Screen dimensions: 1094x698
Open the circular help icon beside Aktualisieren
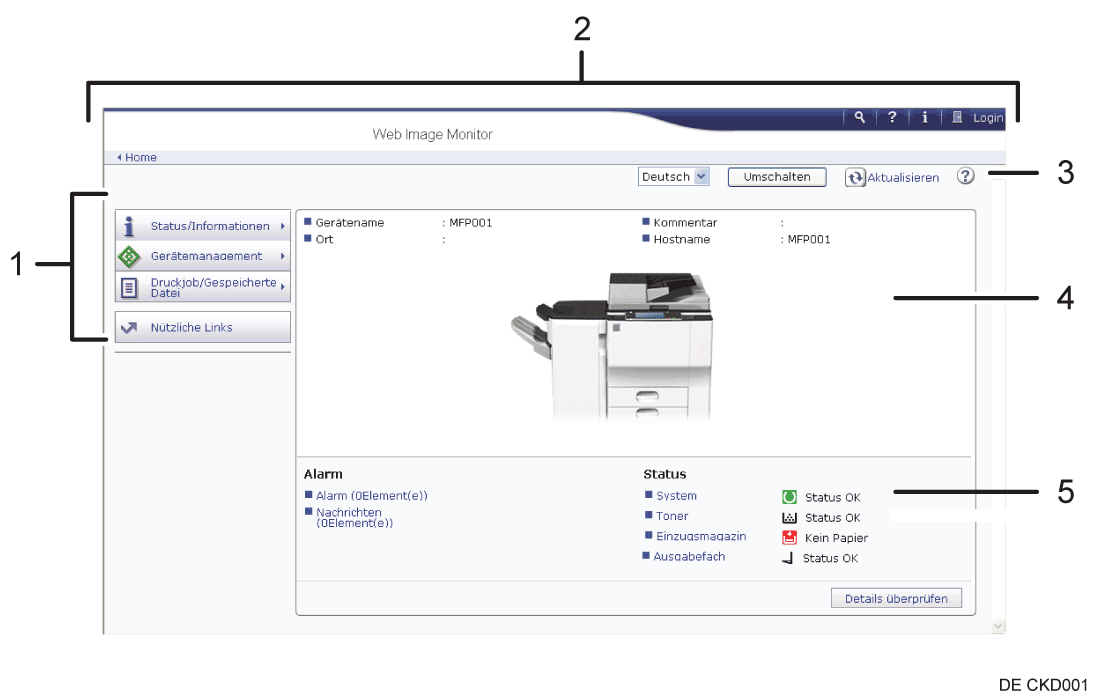[x=965, y=176]
